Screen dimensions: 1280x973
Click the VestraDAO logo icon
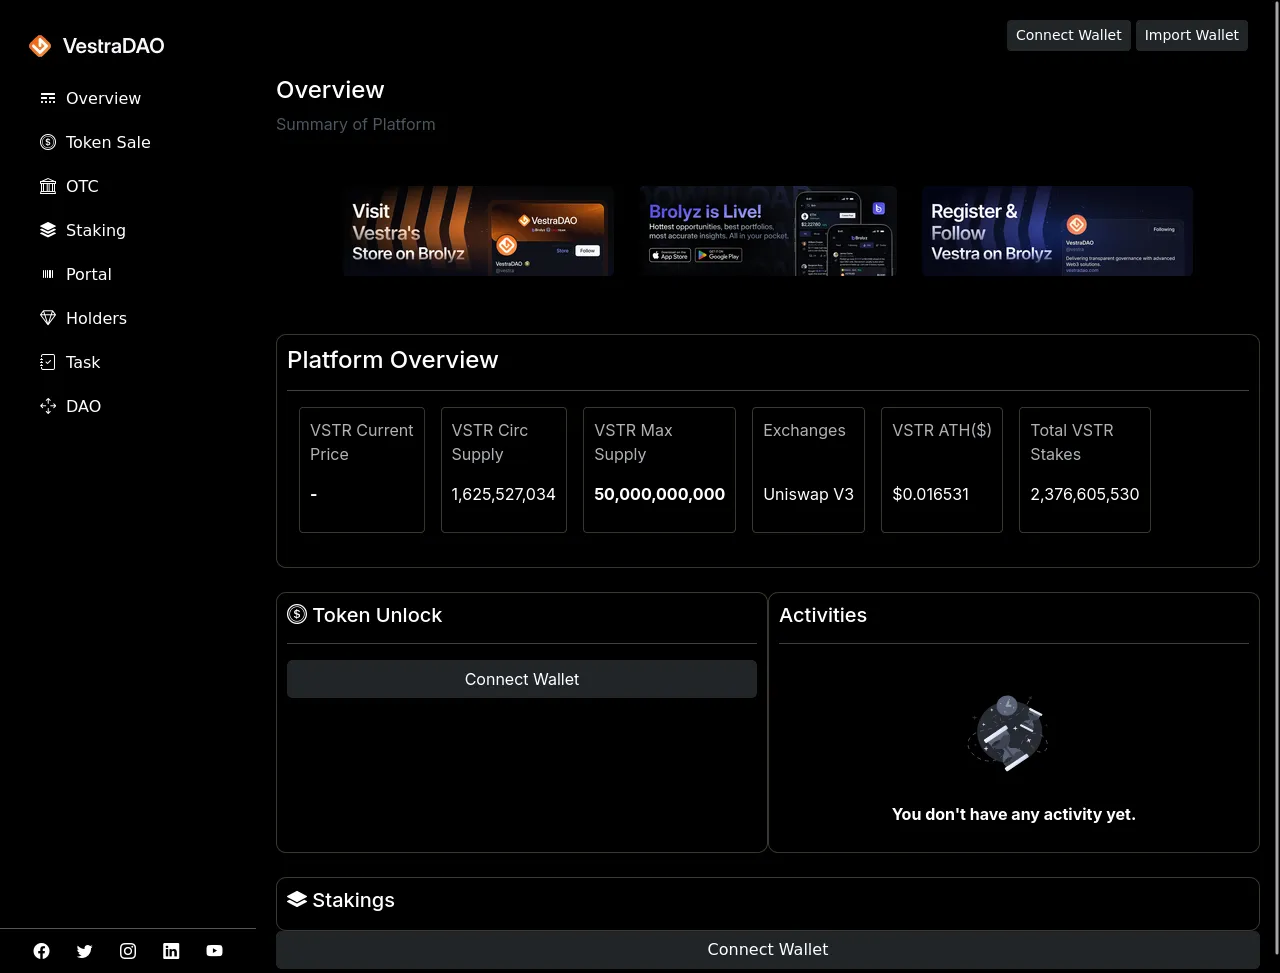click(x=40, y=46)
